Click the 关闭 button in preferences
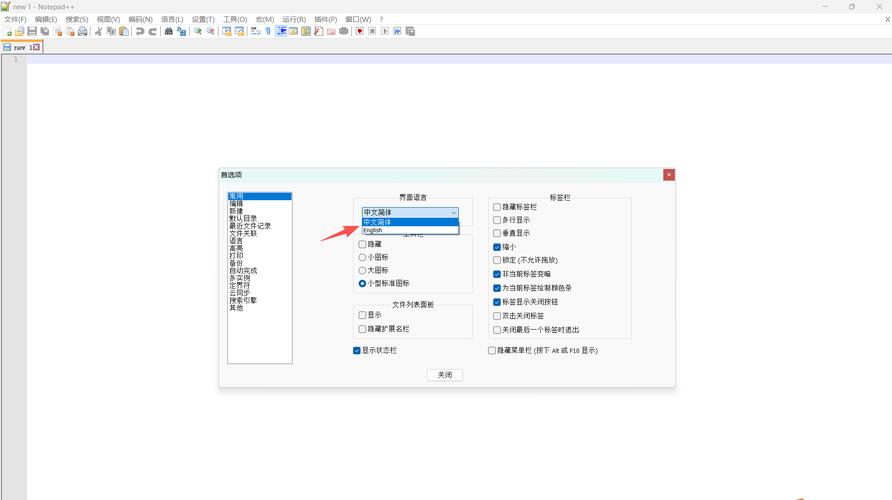Viewport: 892px width, 500px height. tap(445, 375)
